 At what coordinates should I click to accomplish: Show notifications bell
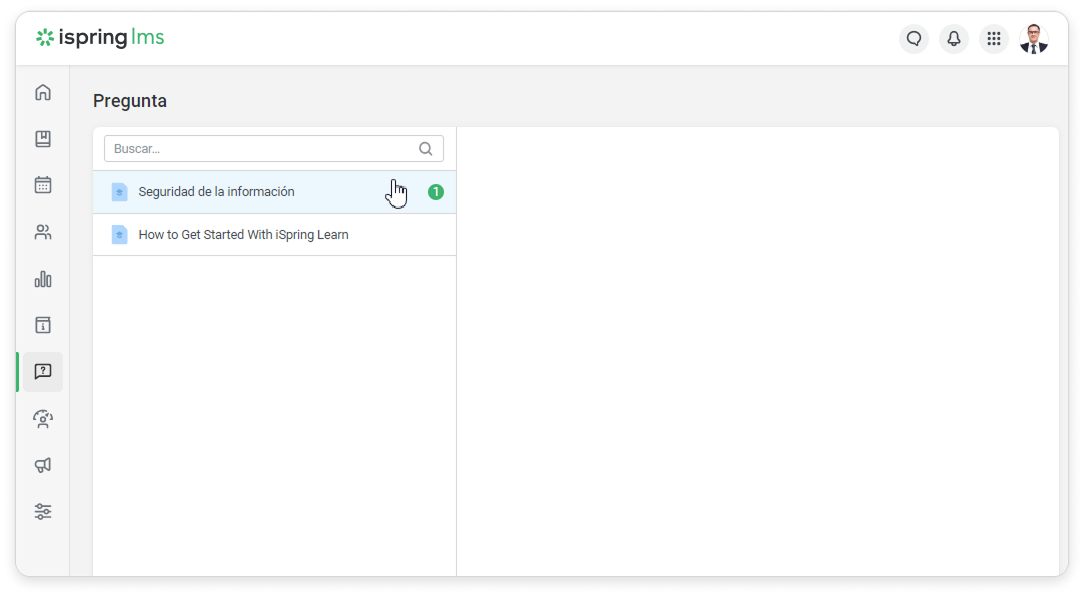(953, 39)
